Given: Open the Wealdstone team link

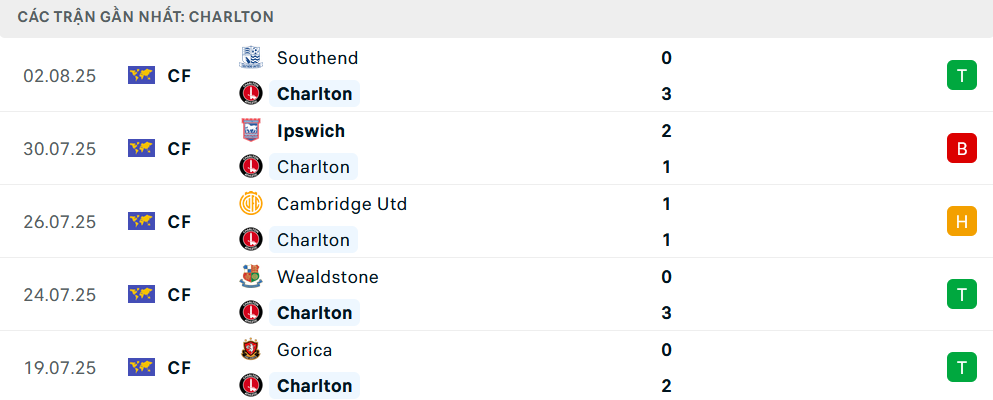Looking at the screenshot, I should coord(328,277).
